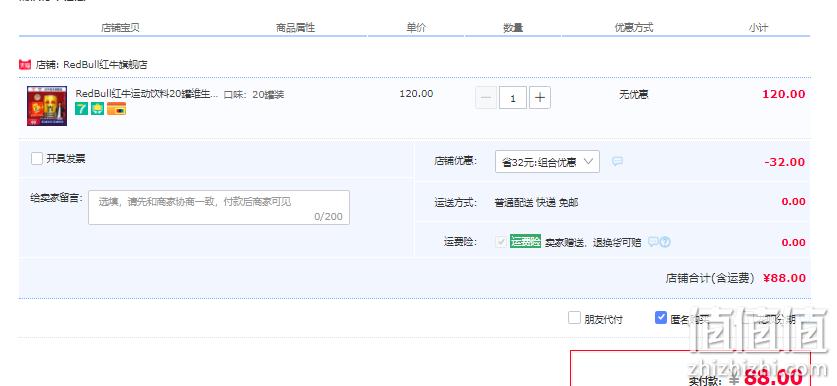Click the red subtotal 120.00 in the product row
Viewport: 837px width, 386px height.
(784, 94)
